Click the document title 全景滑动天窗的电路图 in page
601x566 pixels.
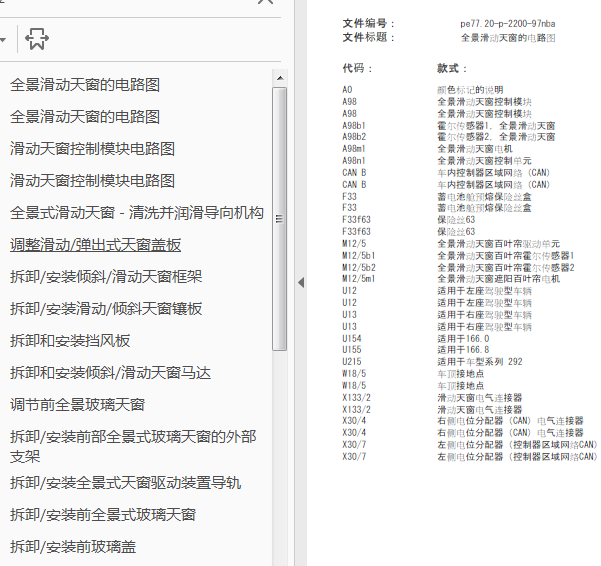point(507,38)
